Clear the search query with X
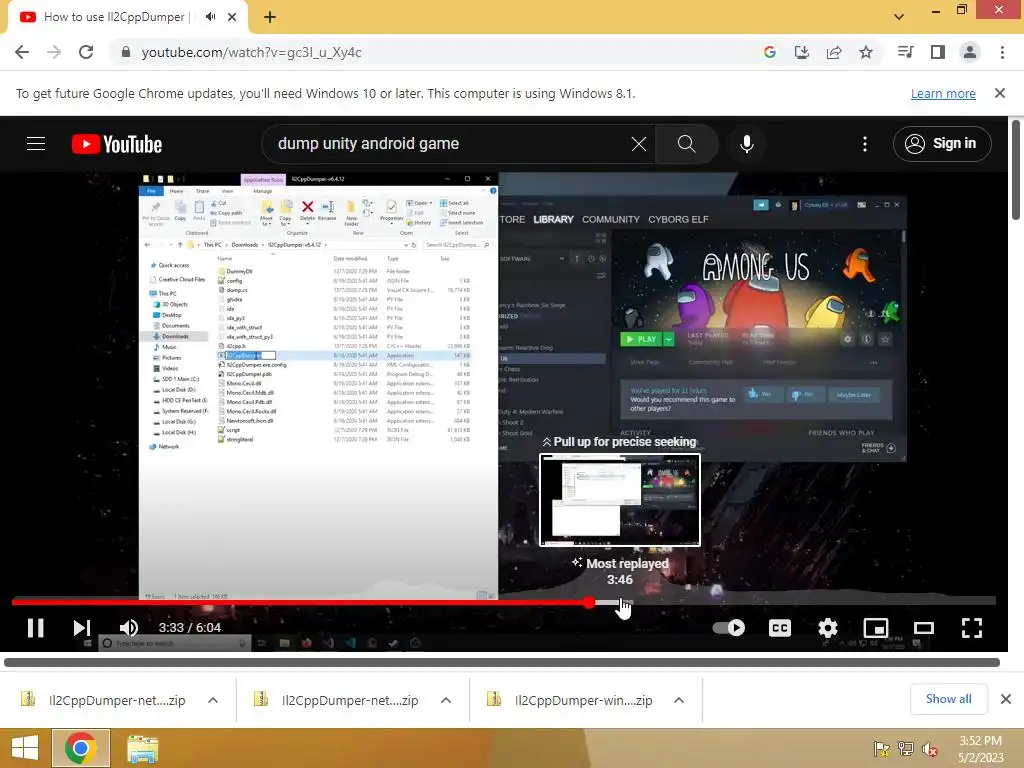The width and height of the screenshot is (1024, 768). 639,144
